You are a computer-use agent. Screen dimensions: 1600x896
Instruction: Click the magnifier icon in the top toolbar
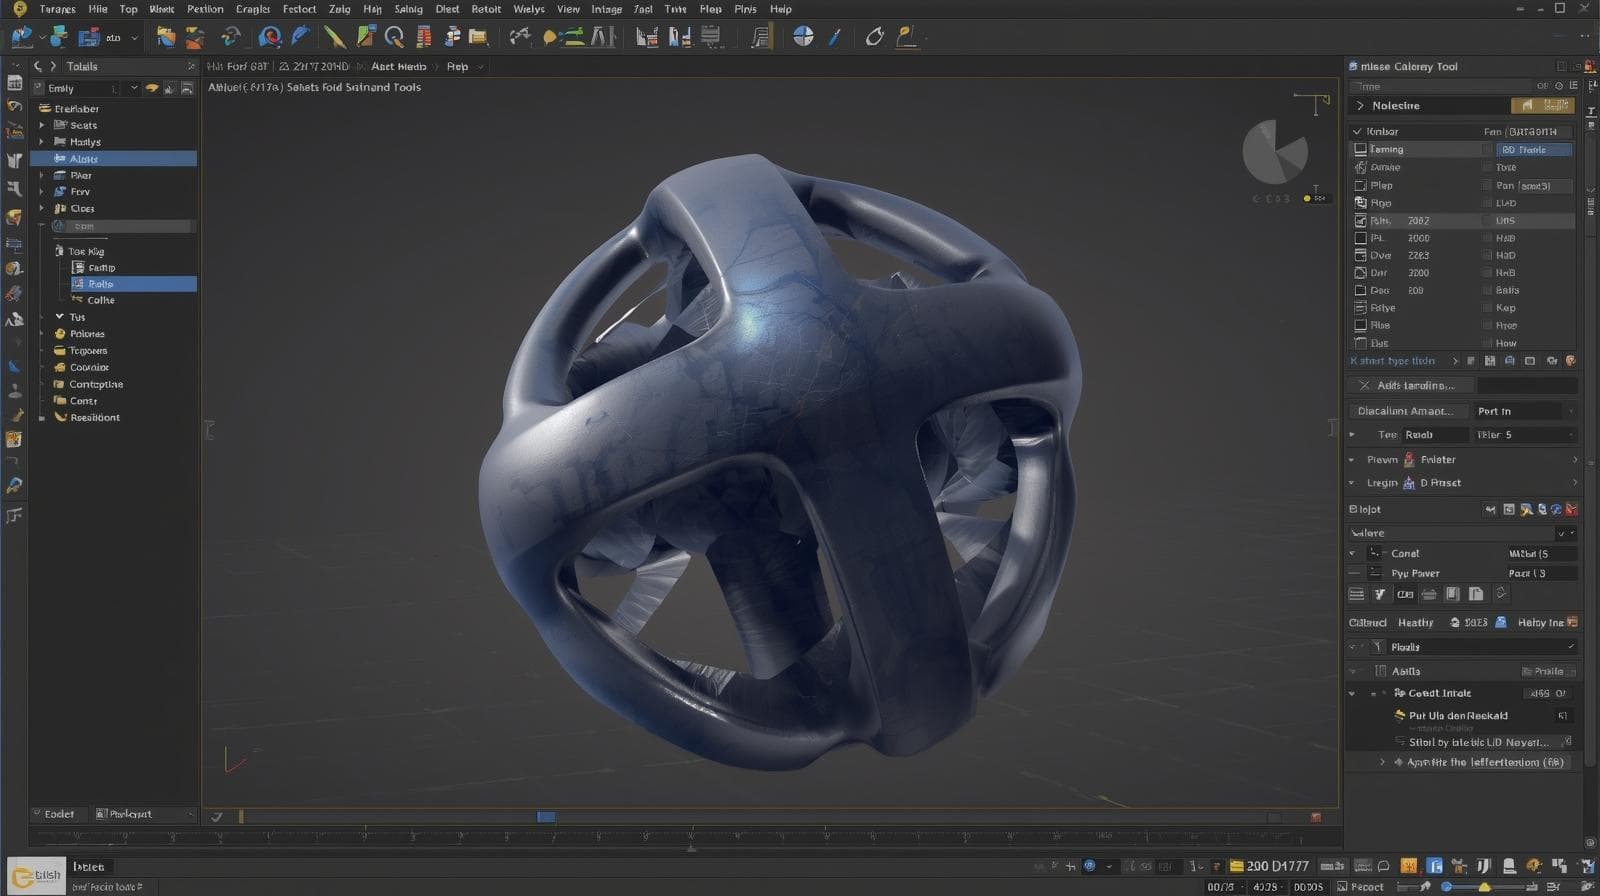coord(394,37)
